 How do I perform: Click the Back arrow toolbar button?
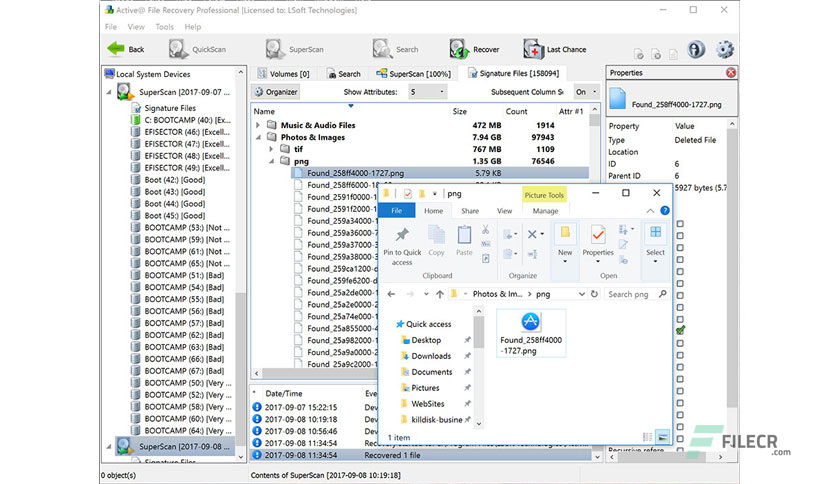(x=126, y=49)
